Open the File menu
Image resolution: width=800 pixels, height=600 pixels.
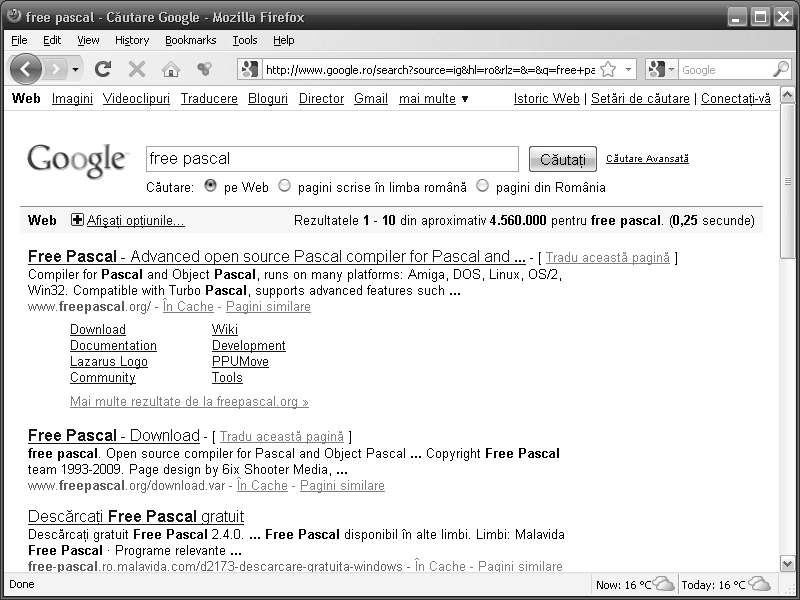point(19,40)
